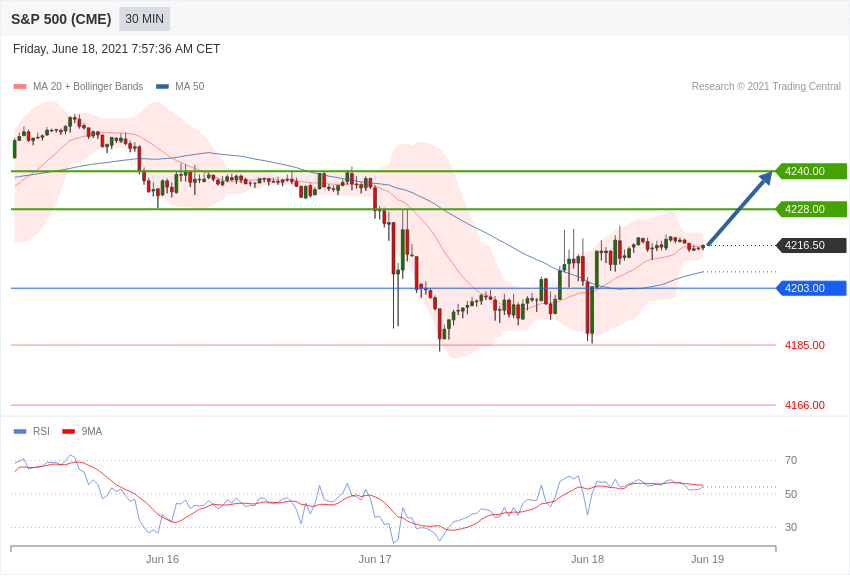Screen dimensions: 850x576
Task: Click the 9MA legend swatch
Action: pyautogui.click(x=69, y=431)
